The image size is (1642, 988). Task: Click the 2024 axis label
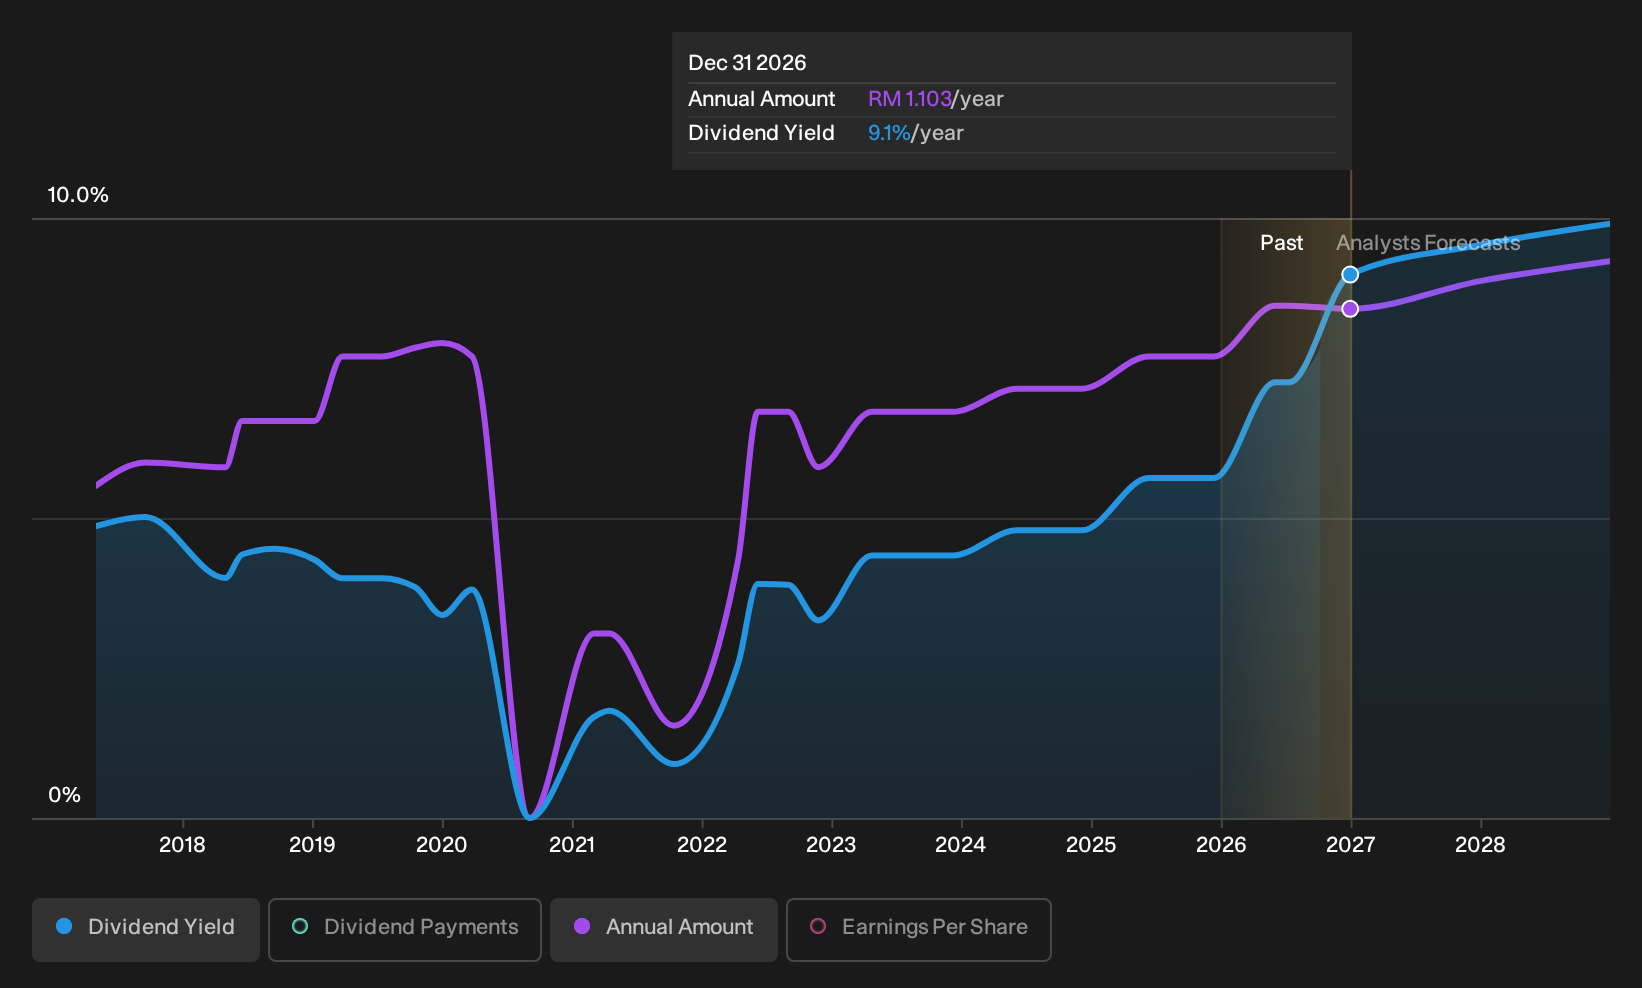click(961, 845)
